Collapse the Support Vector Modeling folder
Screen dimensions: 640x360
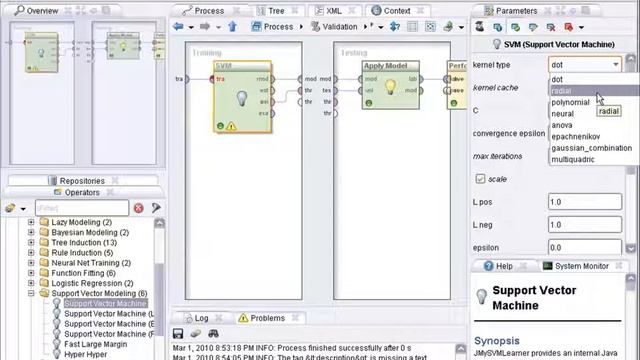click(31, 293)
